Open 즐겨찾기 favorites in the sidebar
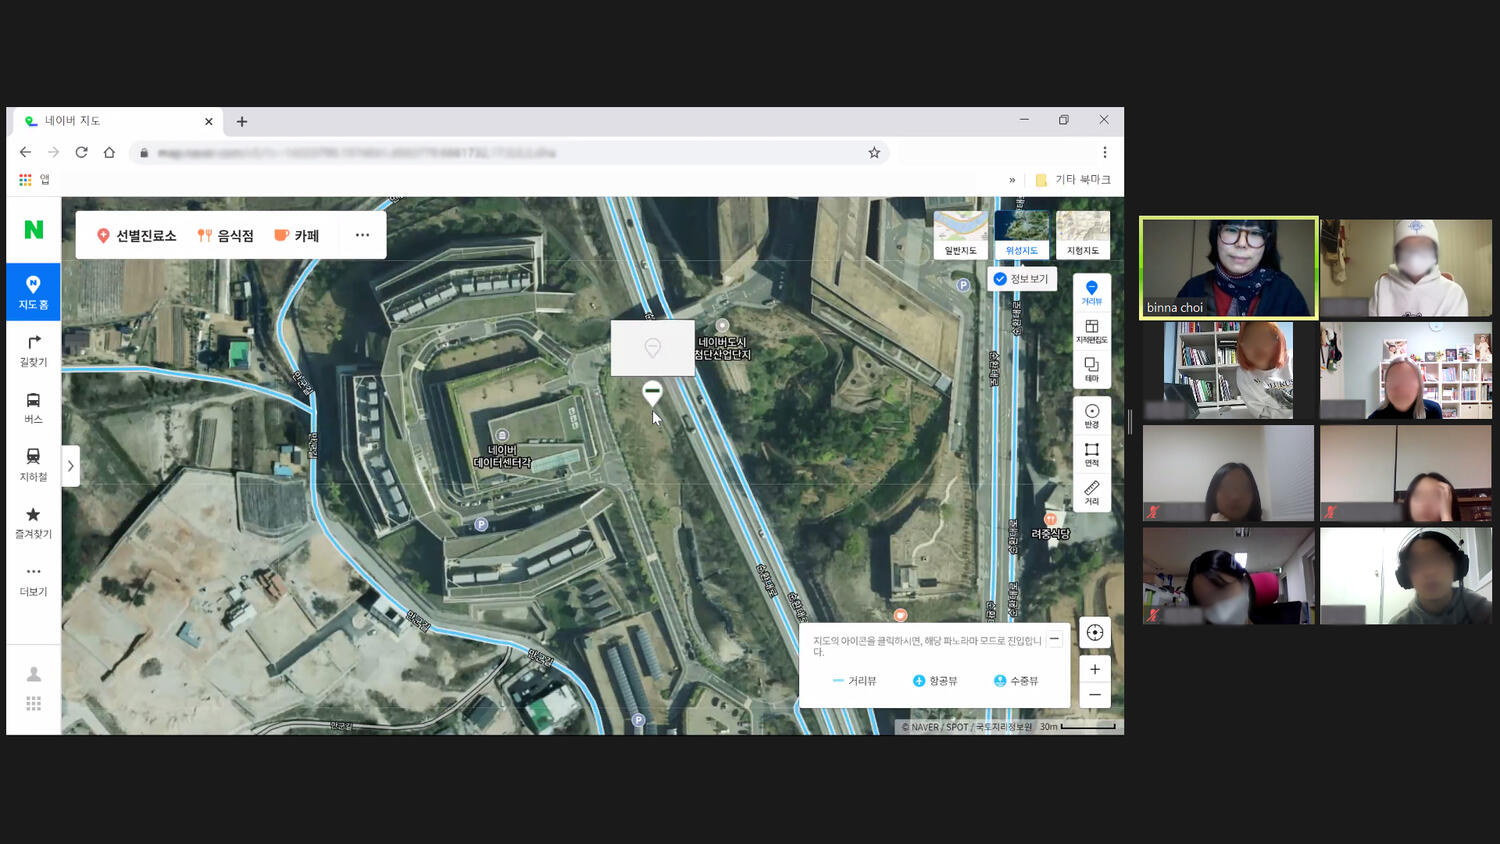Screen dimensions: 1500x844 click(33, 522)
